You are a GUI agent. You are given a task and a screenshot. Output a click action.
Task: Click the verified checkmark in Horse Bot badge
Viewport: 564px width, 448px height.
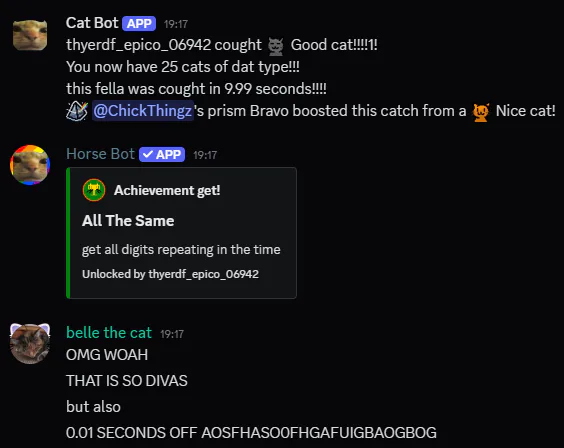pyautogui.click(x=147, y=155)
